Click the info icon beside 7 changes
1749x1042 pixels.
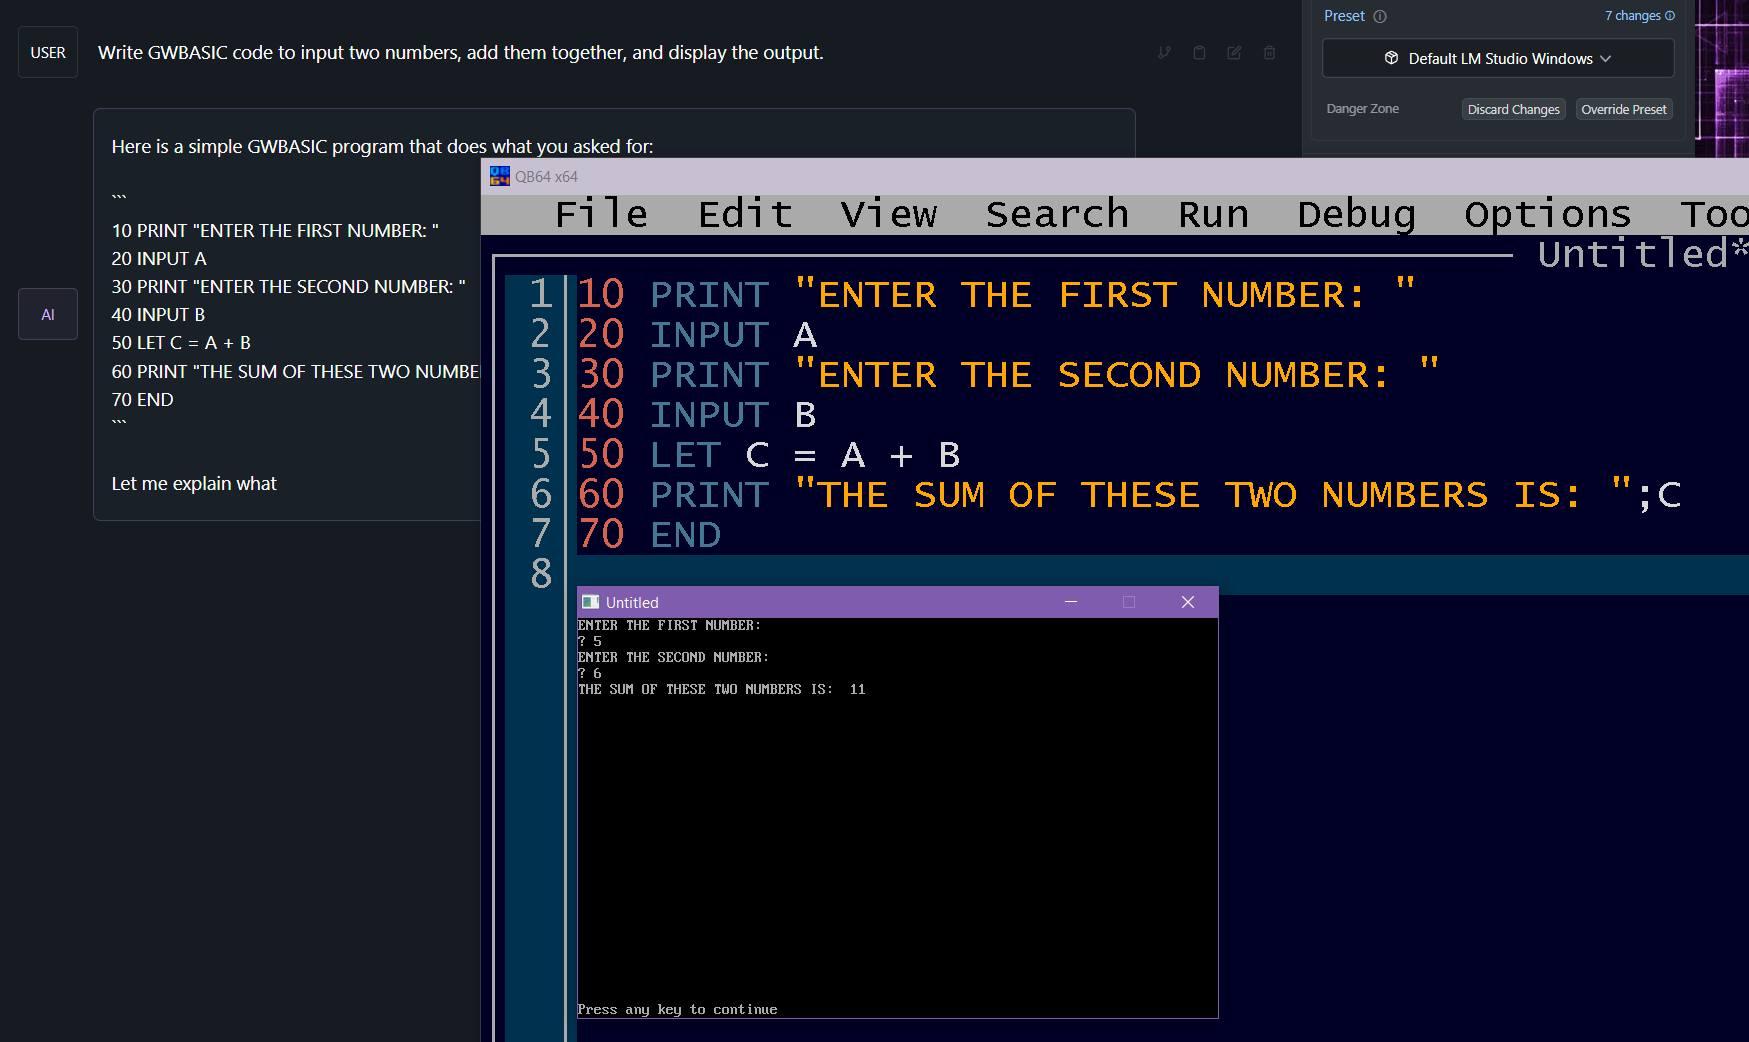pos(1669,16)
